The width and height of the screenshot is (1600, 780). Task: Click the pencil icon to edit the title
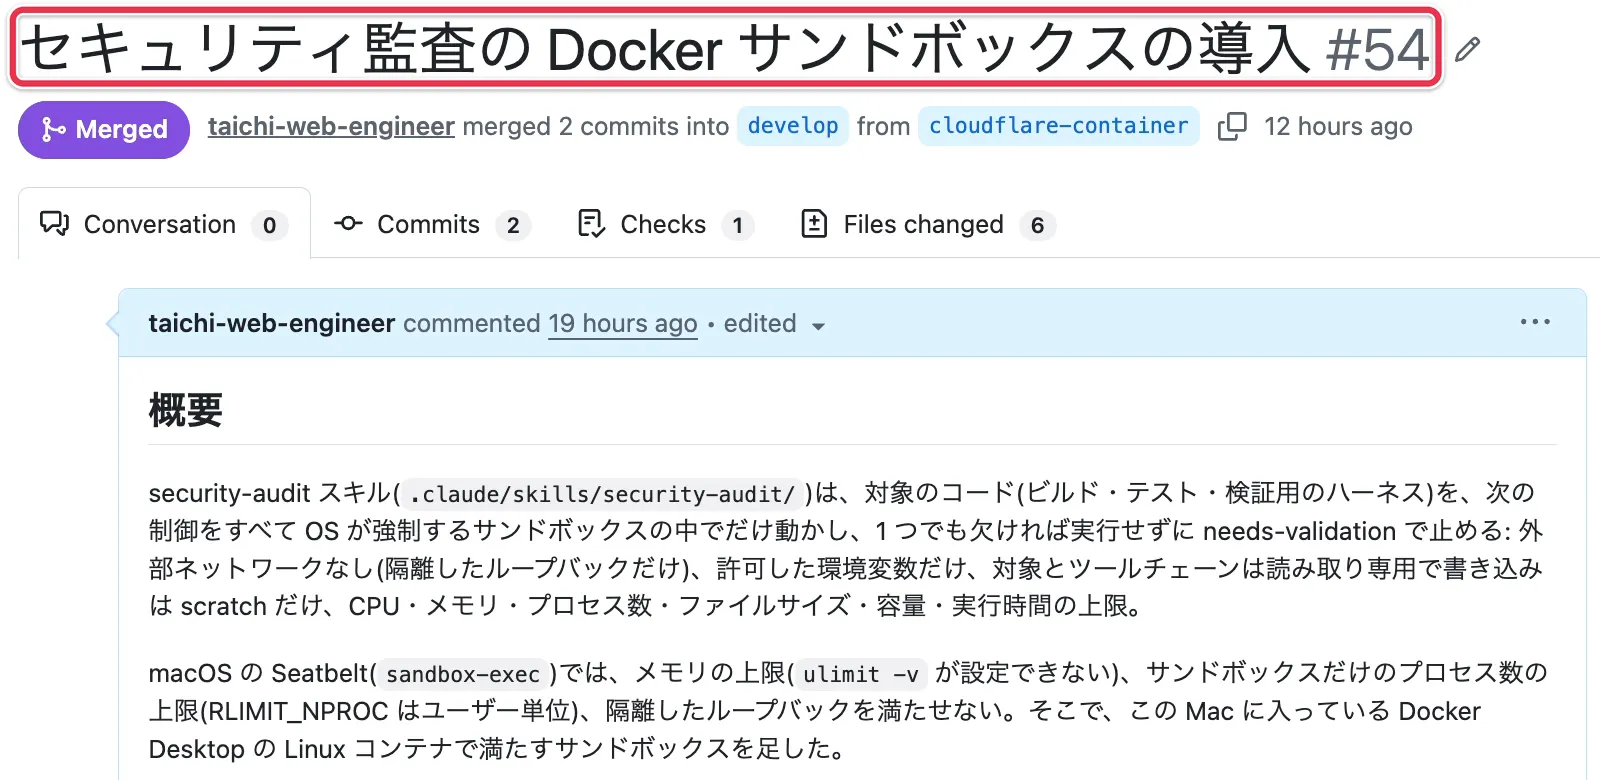[x=1467, y=50]
